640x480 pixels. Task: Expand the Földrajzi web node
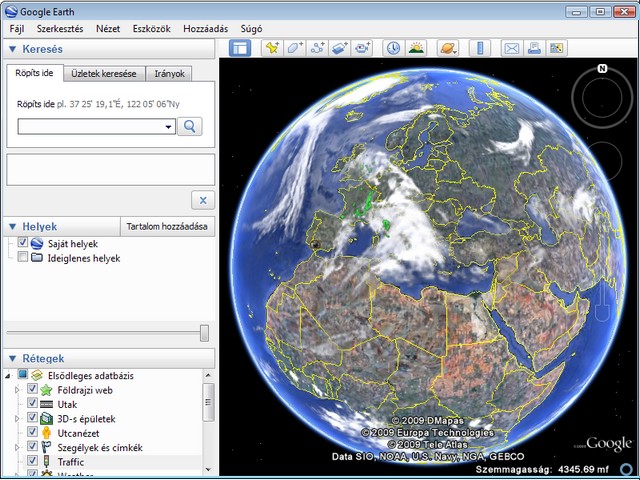pos(17,390)
